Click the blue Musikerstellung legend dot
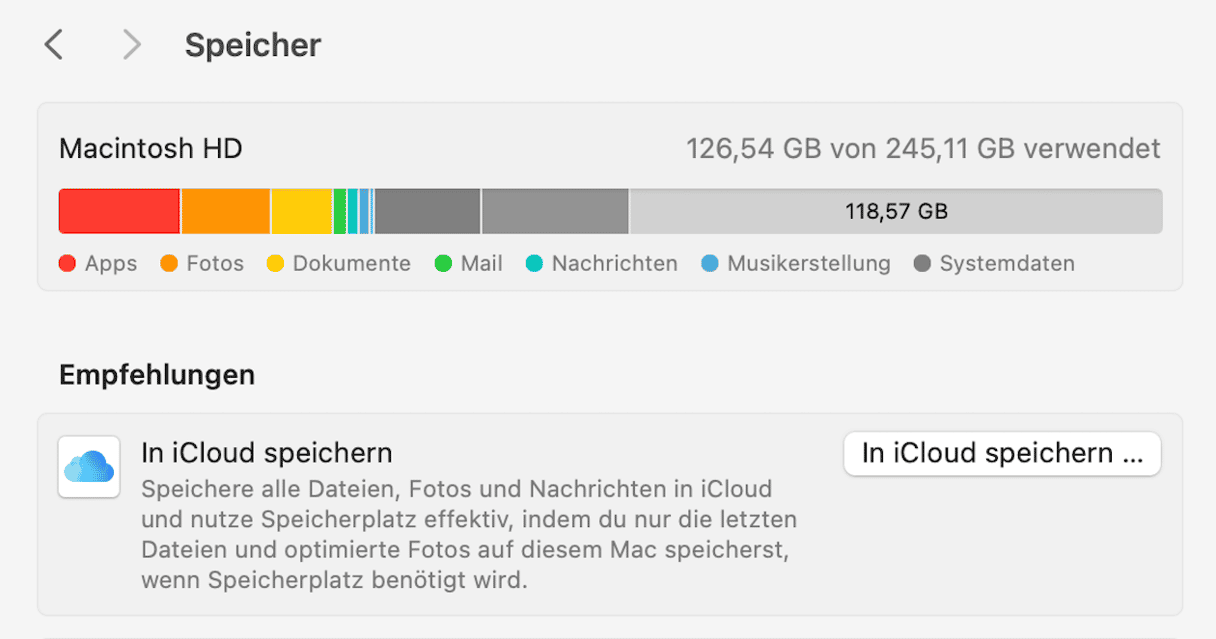The width and height of the screenshot is (1216, 639). pyautogui.click(x=710, y=264)
